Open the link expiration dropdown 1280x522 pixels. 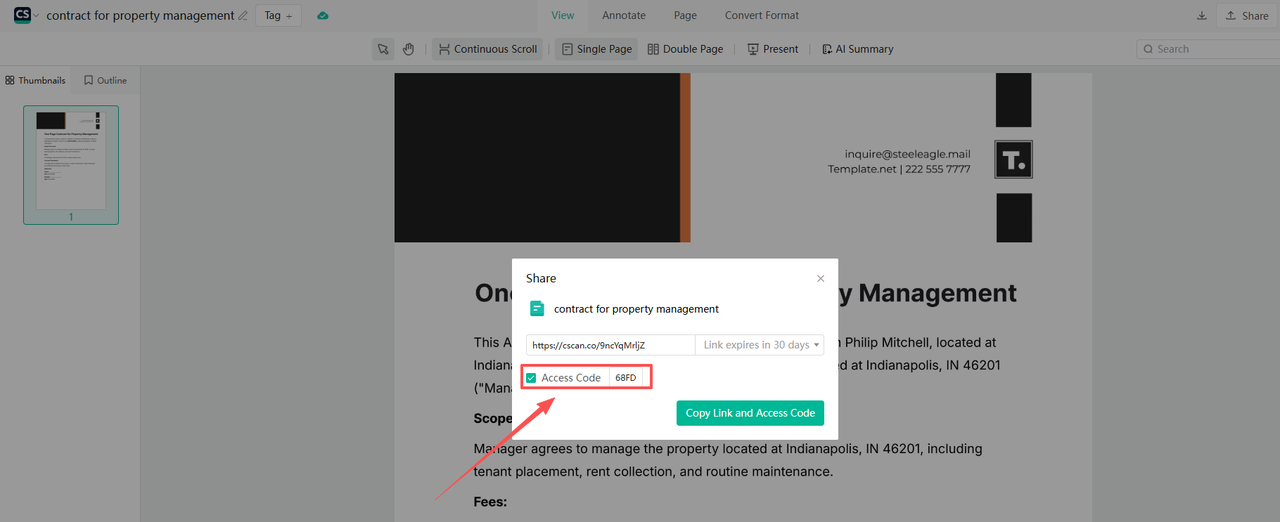click(x=760, y=345)
